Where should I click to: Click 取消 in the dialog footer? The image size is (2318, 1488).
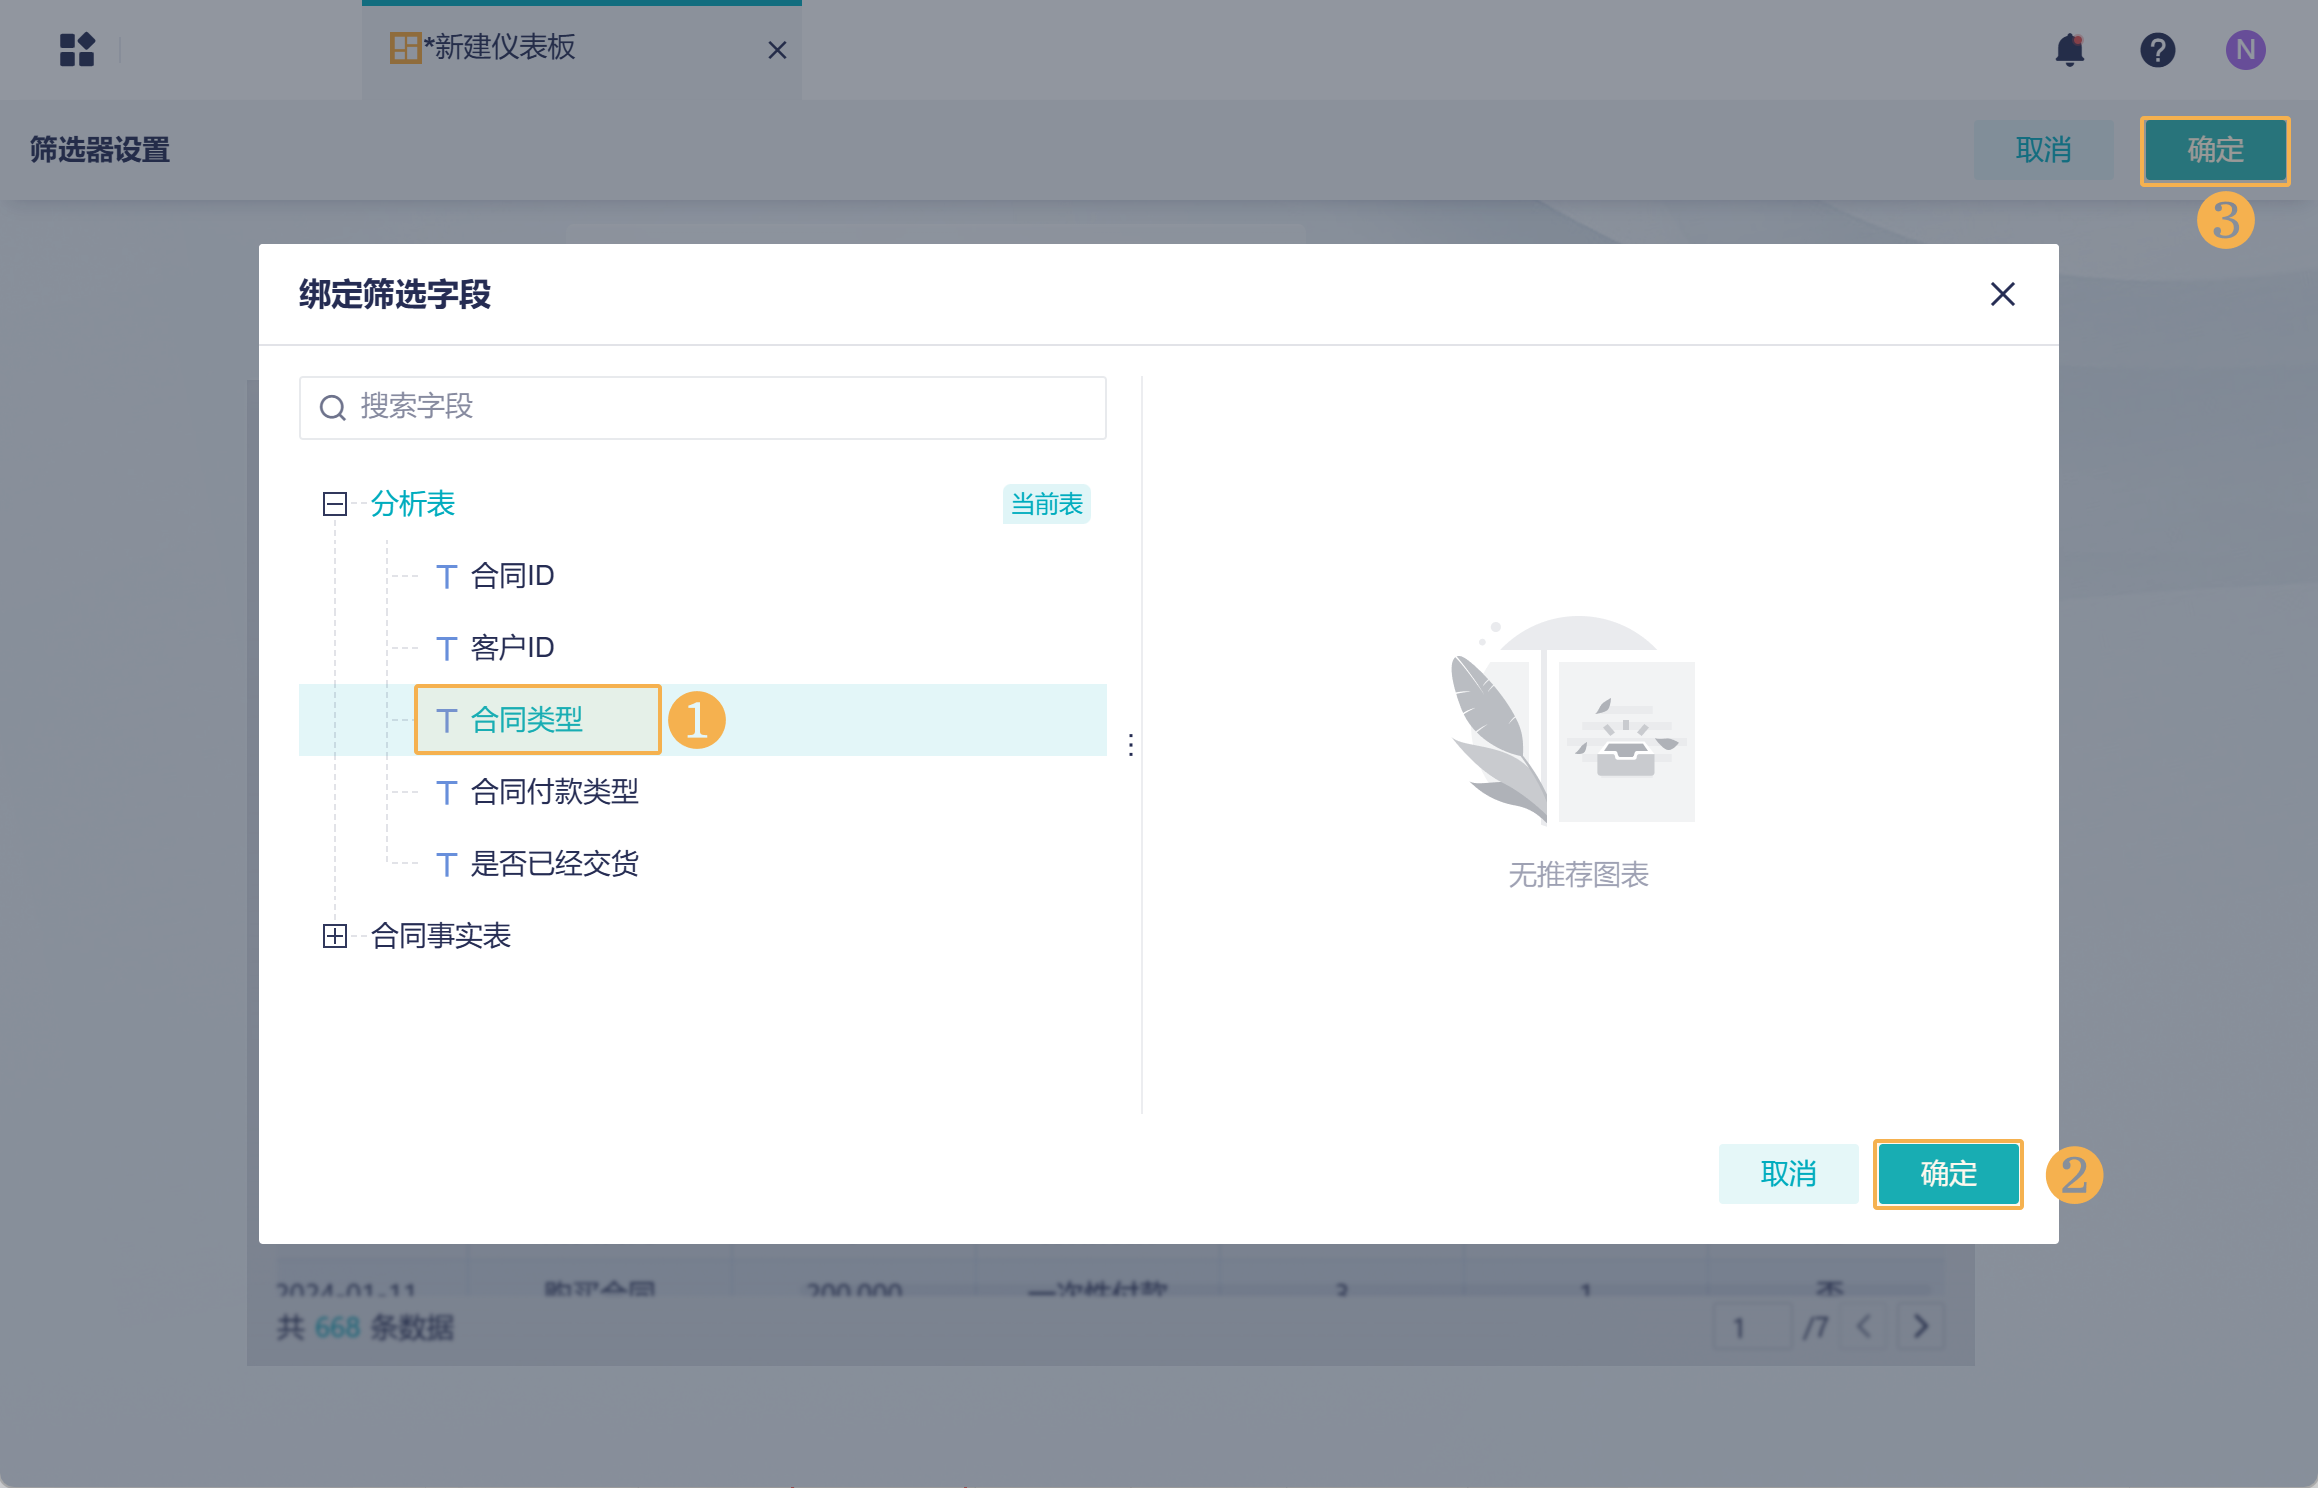pos(1788,1174)
